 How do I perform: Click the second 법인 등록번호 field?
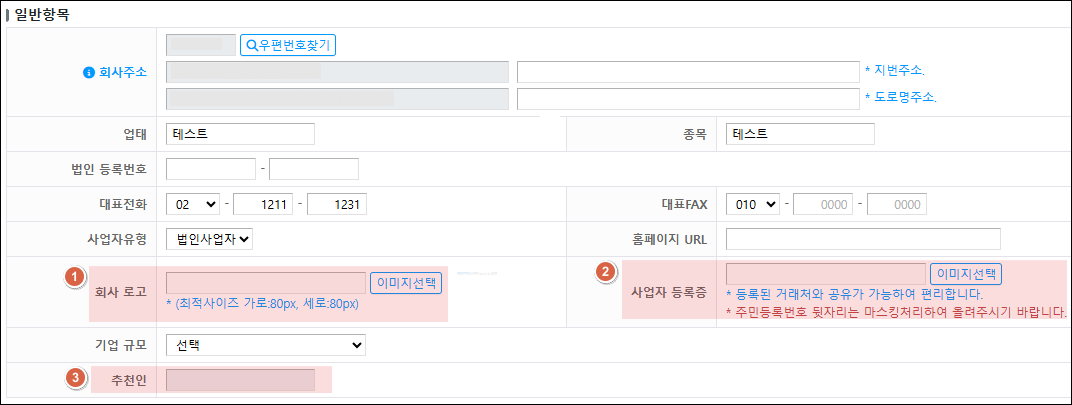pos(313,169)
